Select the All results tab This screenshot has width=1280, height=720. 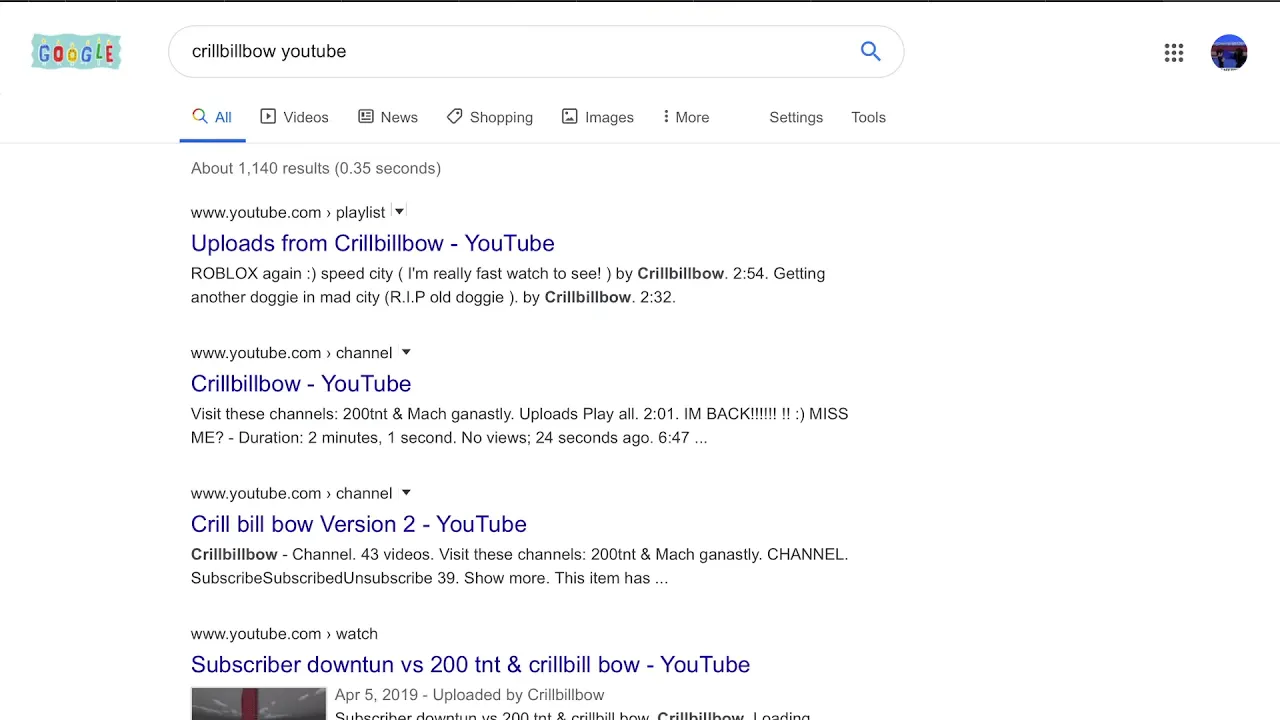(x=212, y=117)
